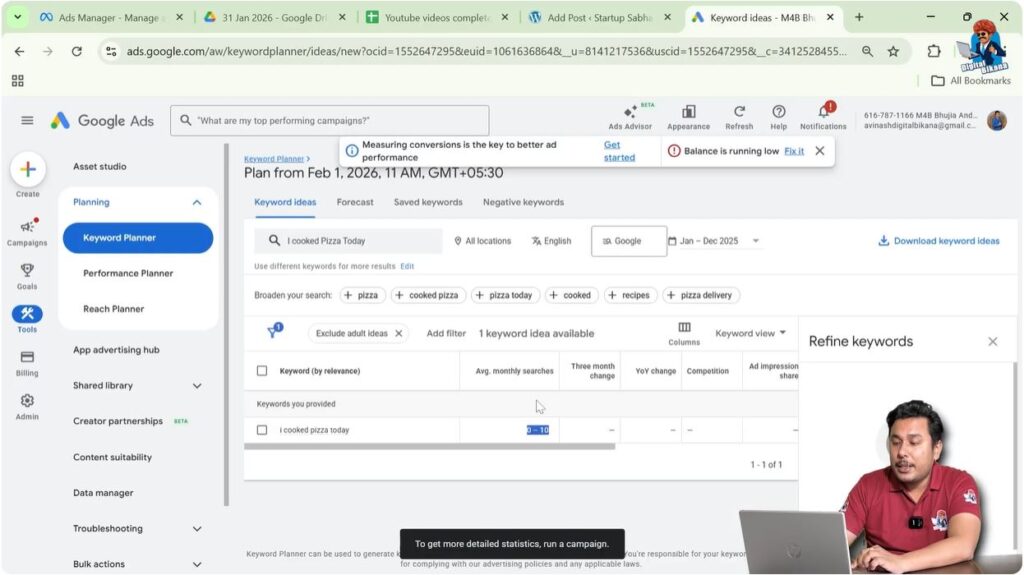
Task: Open the browser tab search chevron
Action: point(18,17)
